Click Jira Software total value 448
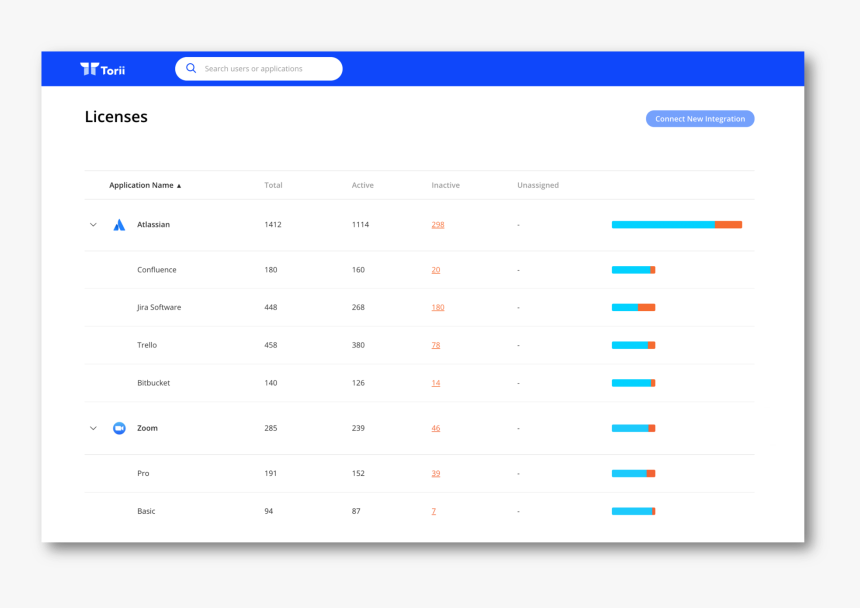This screenshot has height=608, width=860. pyautogui.click(x=270, y=308)
